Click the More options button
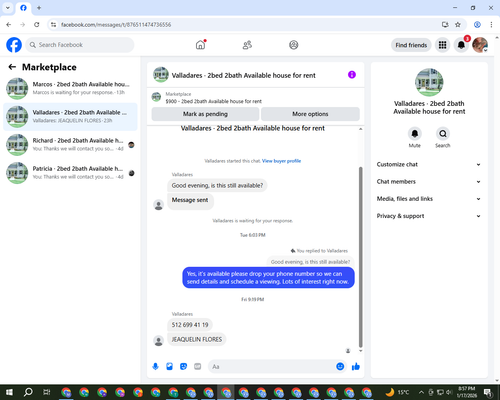The height and width of the screenshot is (400, 500). click(x=310, y=114)
